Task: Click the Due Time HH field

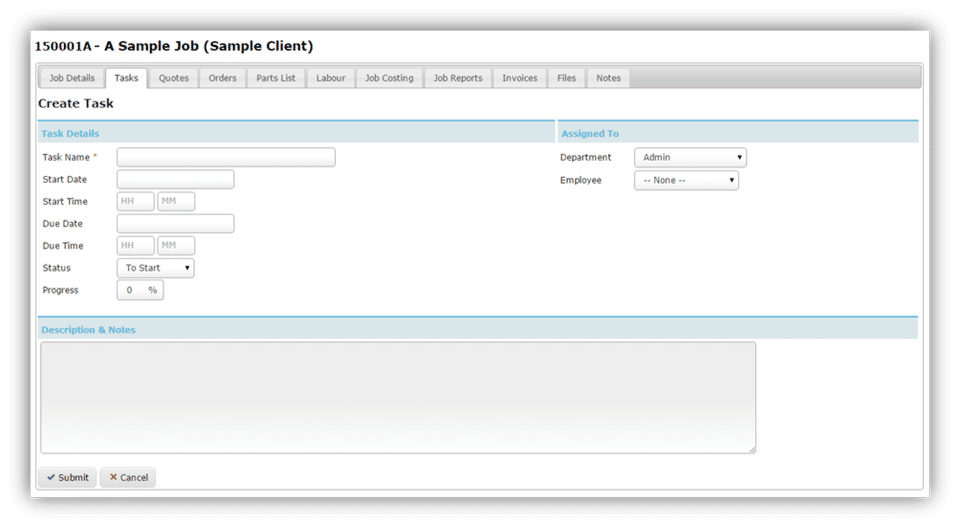Action: click(x=135, y=246)
